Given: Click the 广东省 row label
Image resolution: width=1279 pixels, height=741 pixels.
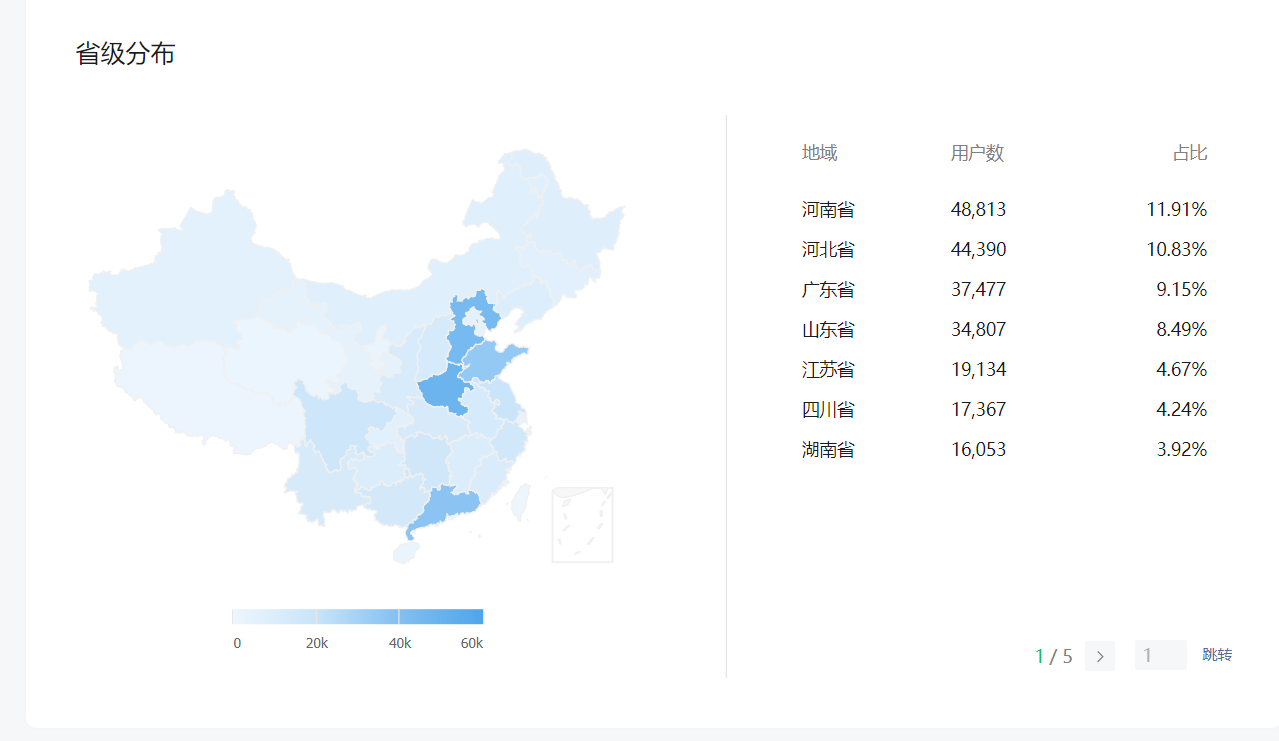Looking at the screenshot, I should [828, 290].
